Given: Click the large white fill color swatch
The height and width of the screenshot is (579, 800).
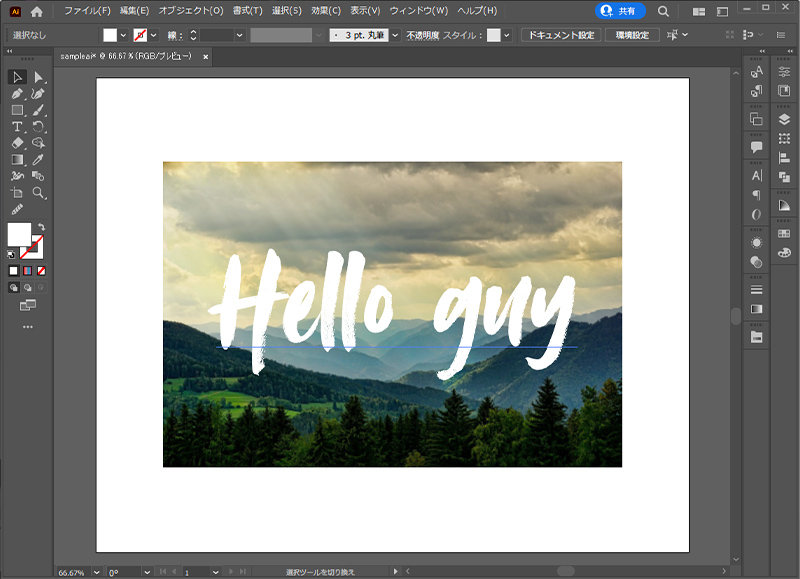Looking at the screenshot, I should 19,234.
